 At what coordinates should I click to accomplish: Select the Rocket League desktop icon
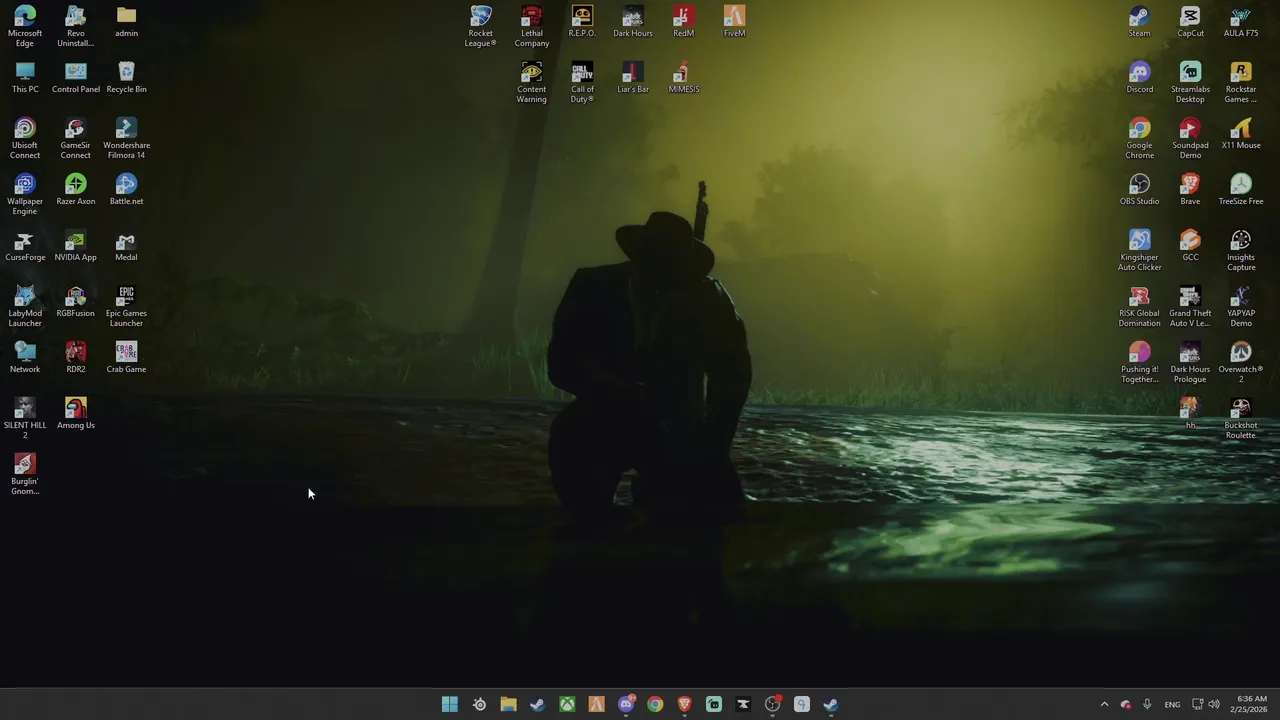coord(481,26)
